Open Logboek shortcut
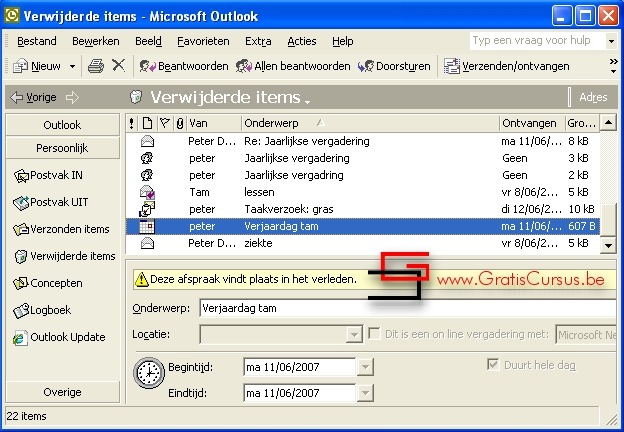The image size is (624, 432). [x=42, y=310]
